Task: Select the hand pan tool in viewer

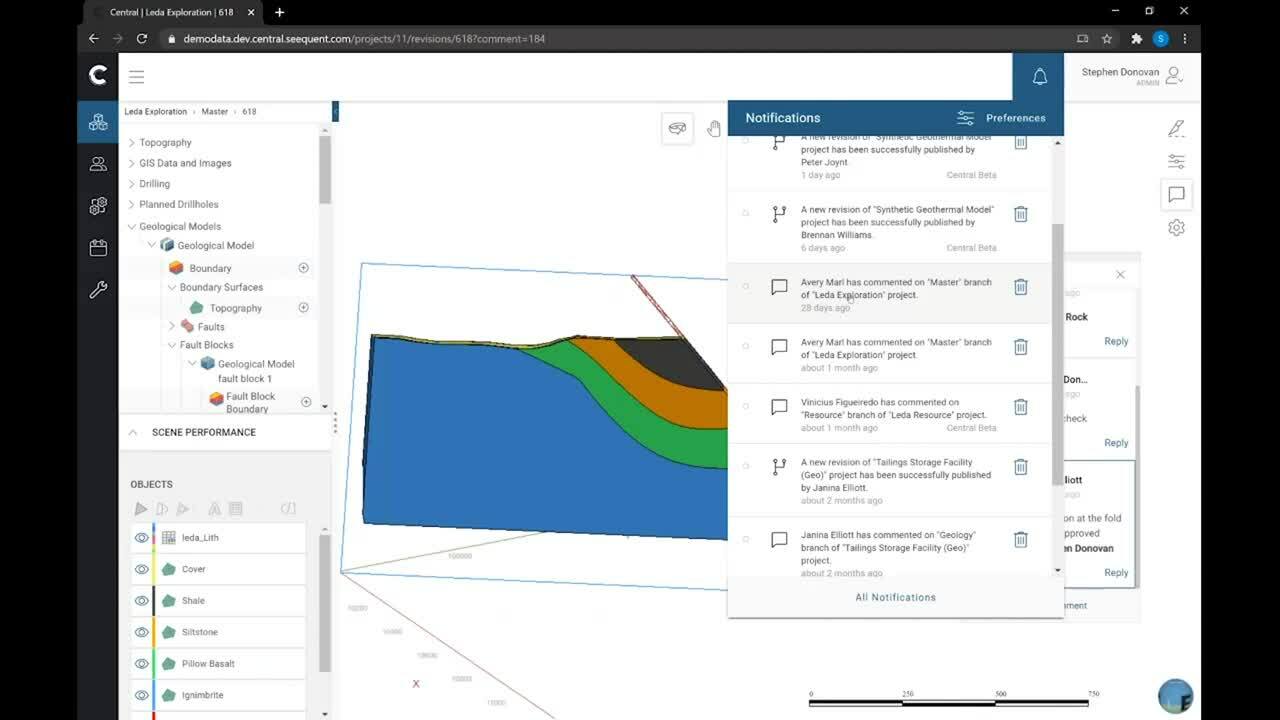Action: click(714, 128)
